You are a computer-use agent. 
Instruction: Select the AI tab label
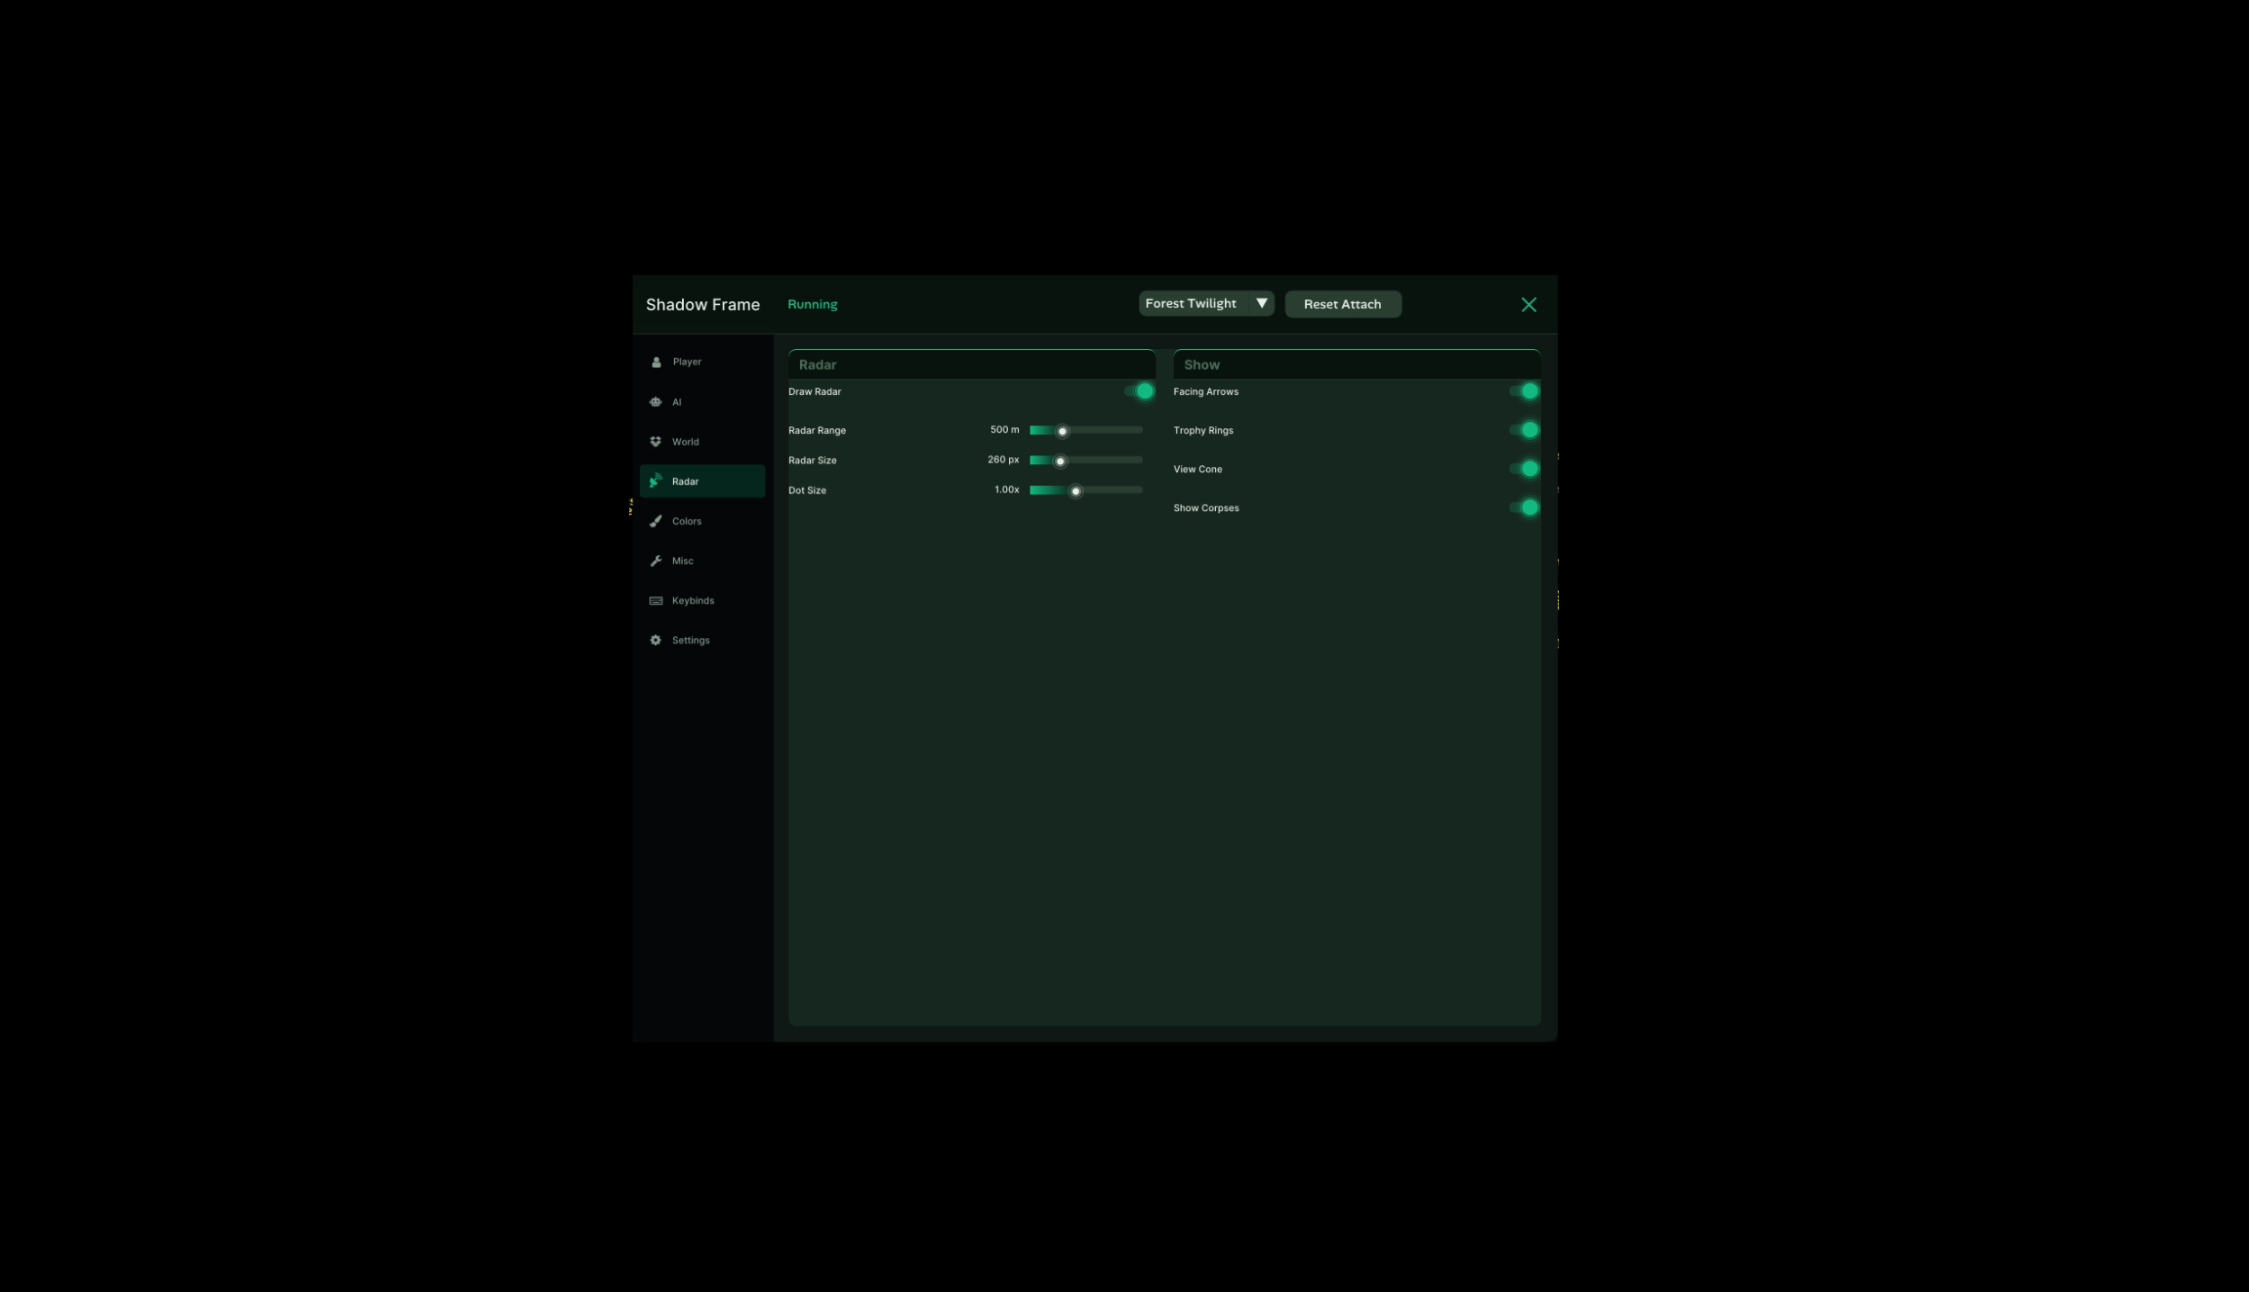point(677,402)
